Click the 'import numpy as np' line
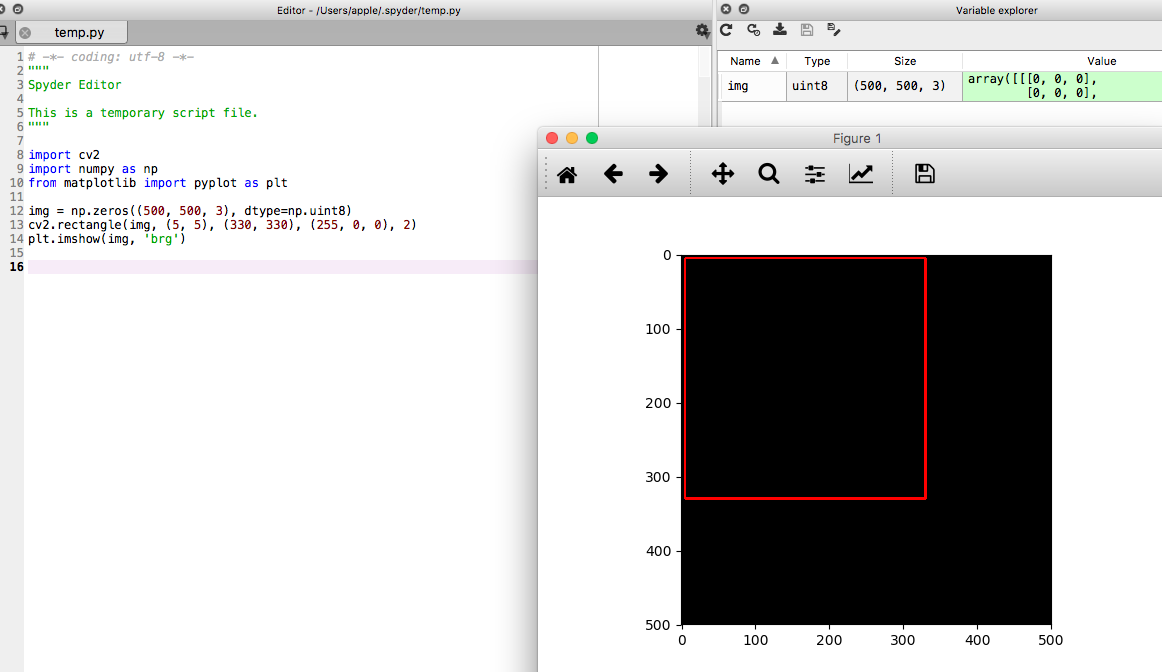 (x=93, y=169)
